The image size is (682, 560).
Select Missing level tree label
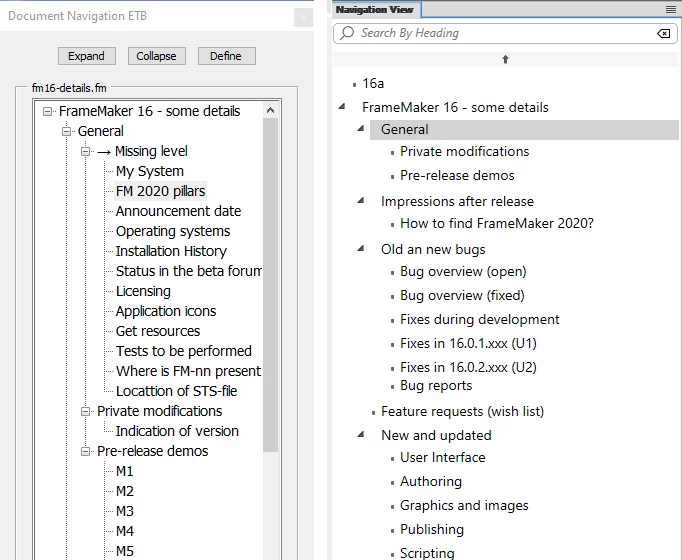pos(151,151)
